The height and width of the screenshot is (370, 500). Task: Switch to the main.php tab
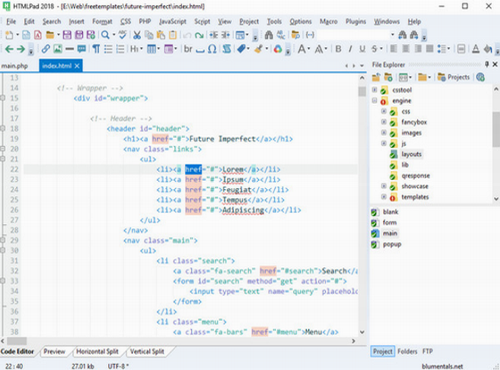click(x=15, y=66)
